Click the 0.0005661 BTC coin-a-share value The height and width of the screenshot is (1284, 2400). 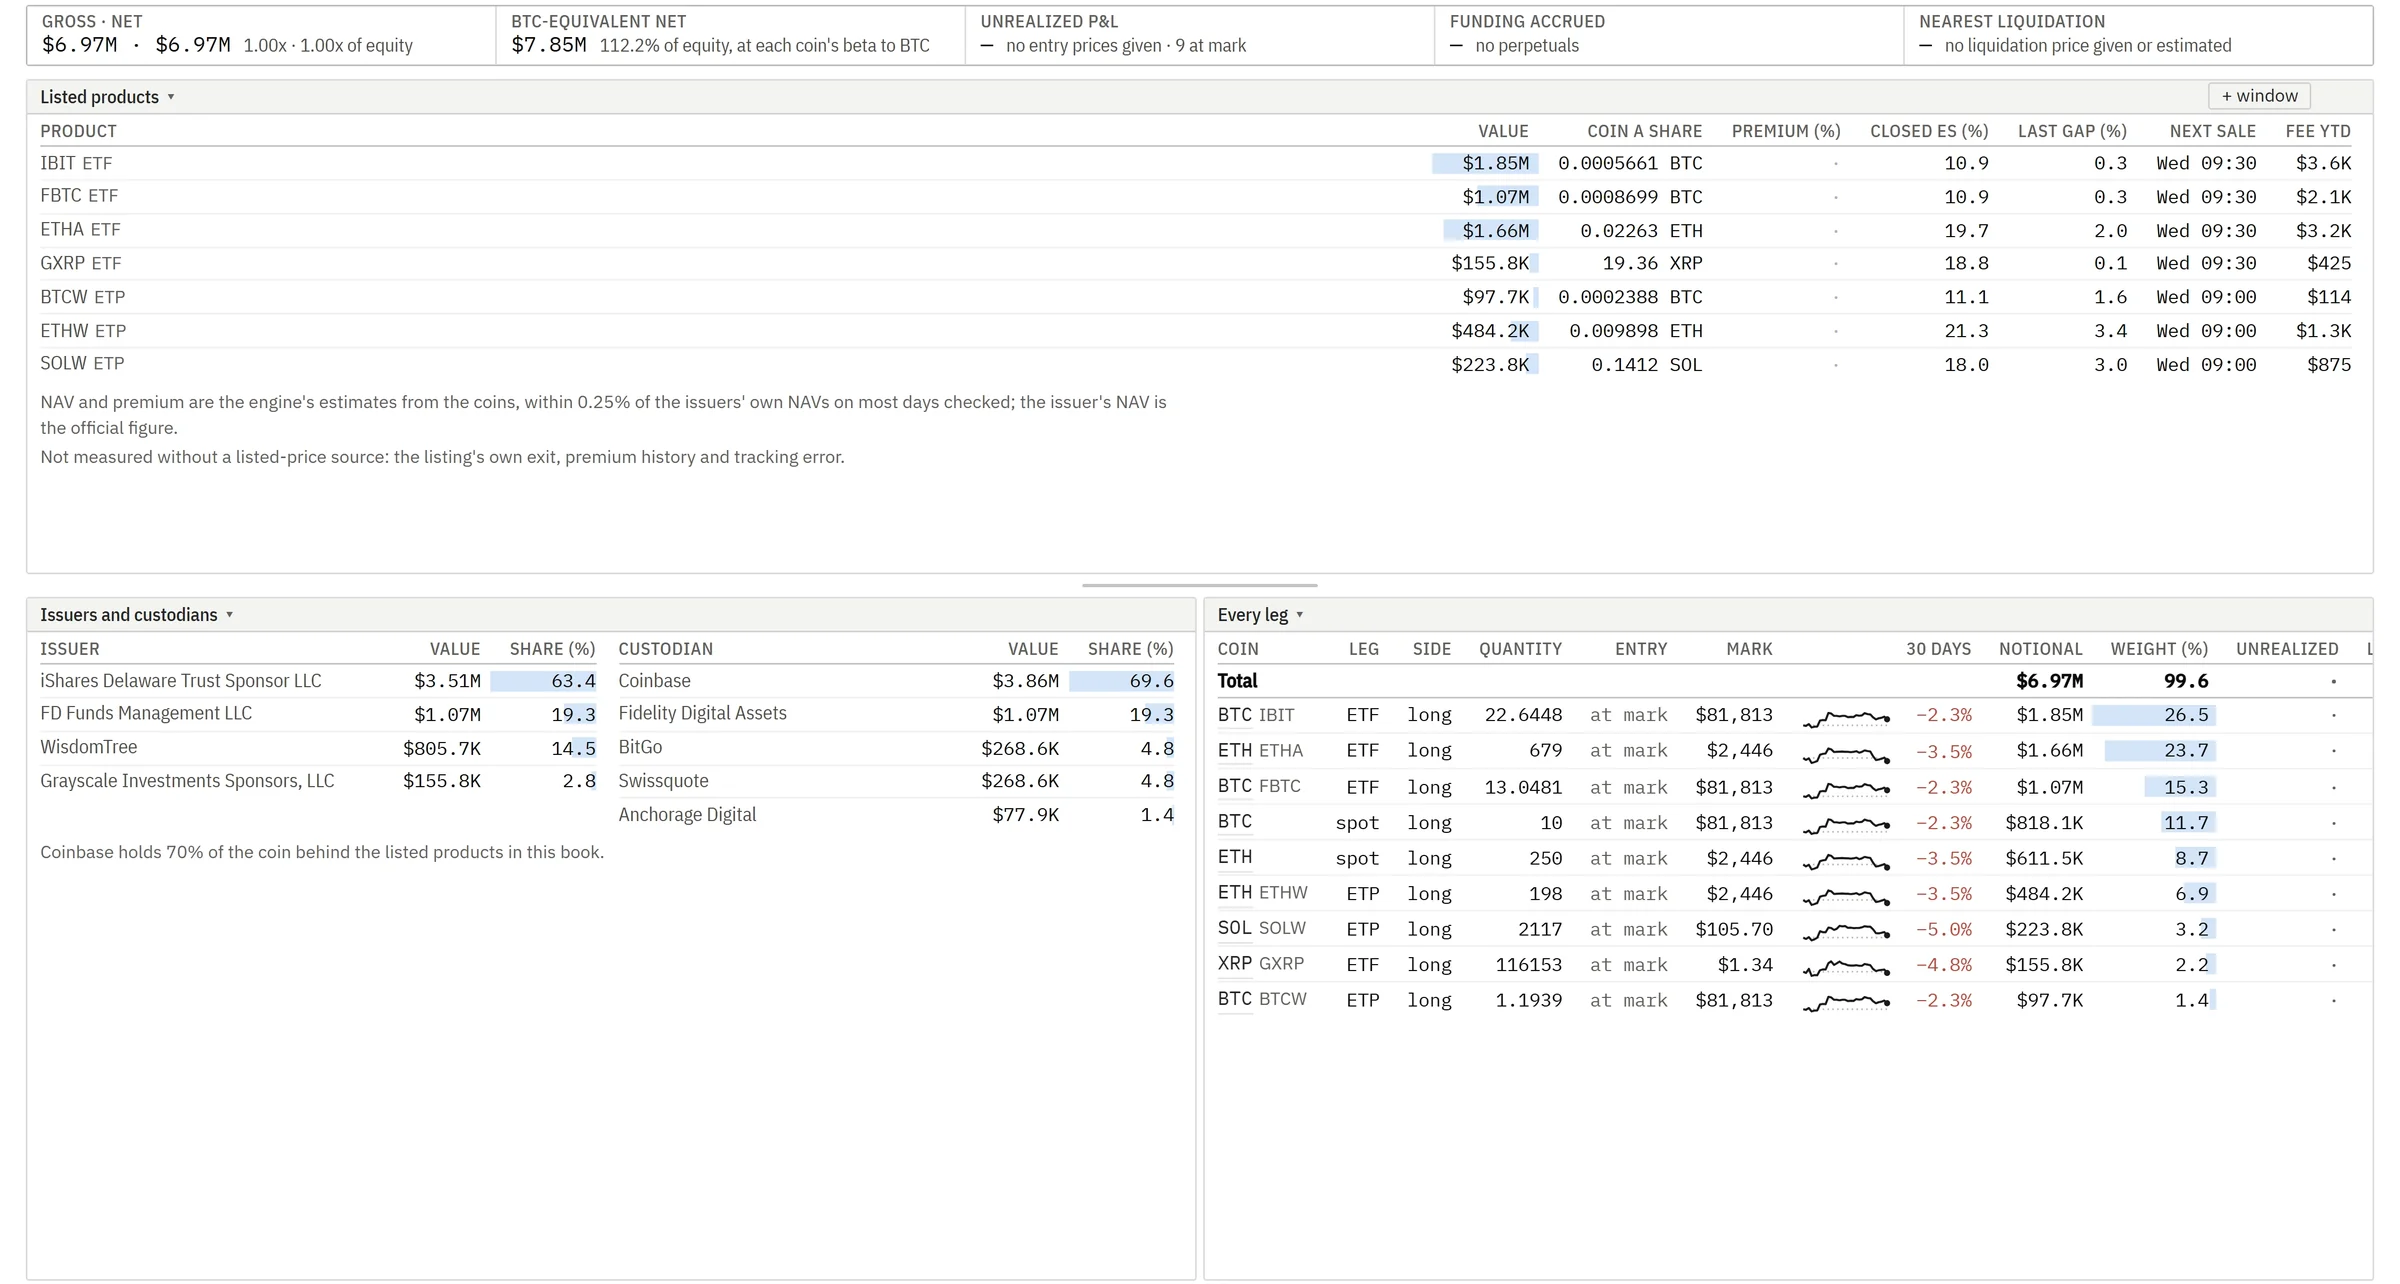[x=1630, y=163]
